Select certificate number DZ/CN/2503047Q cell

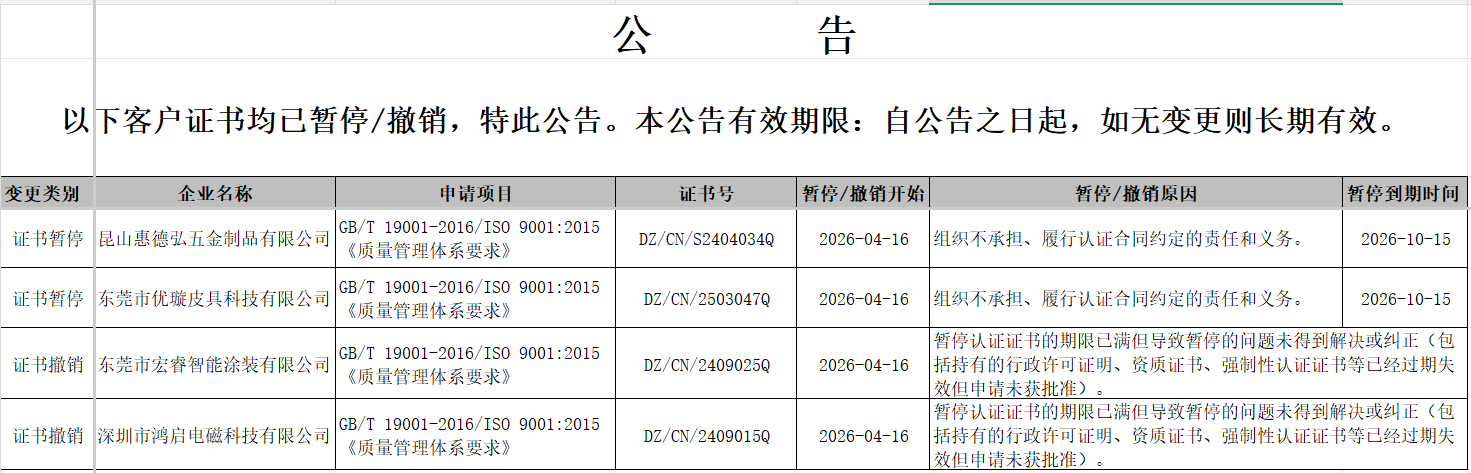click(706, 299)
